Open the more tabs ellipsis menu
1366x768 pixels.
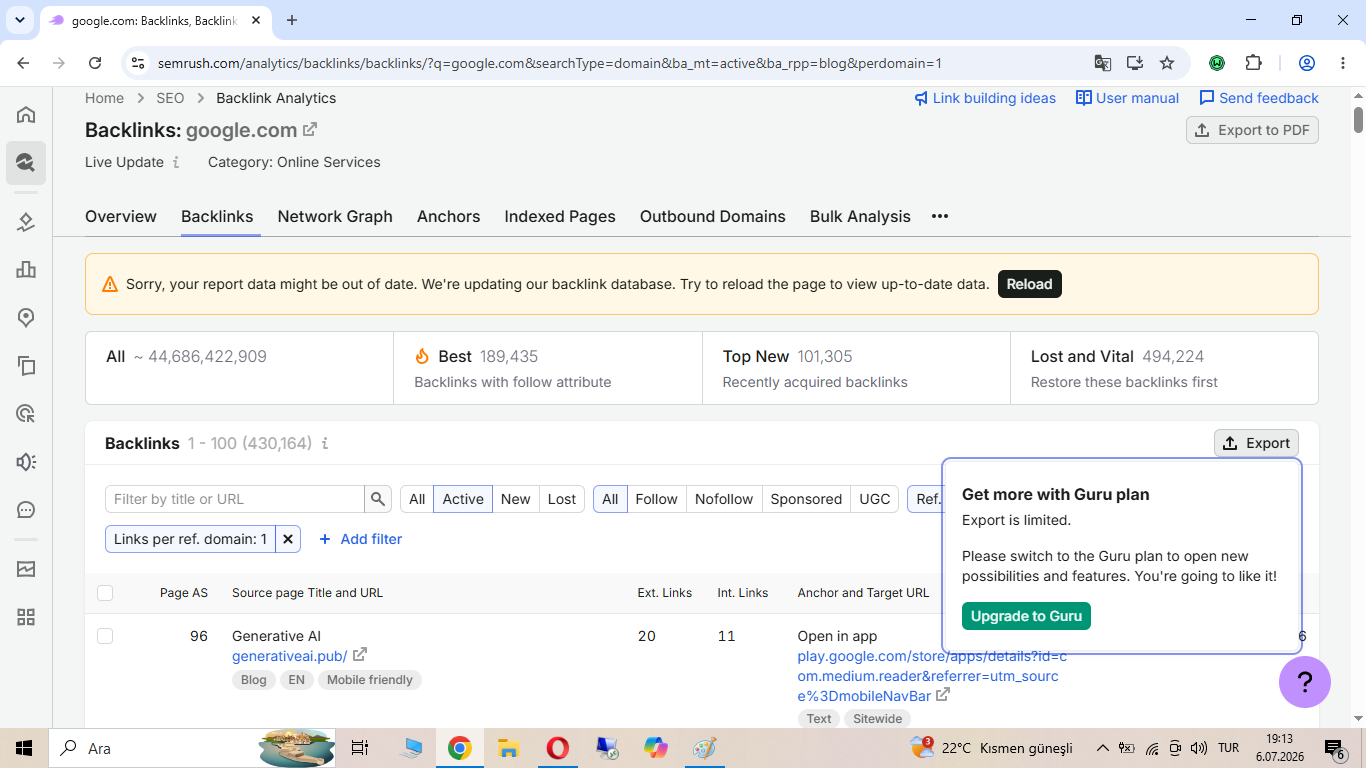[x=940, y=216]
